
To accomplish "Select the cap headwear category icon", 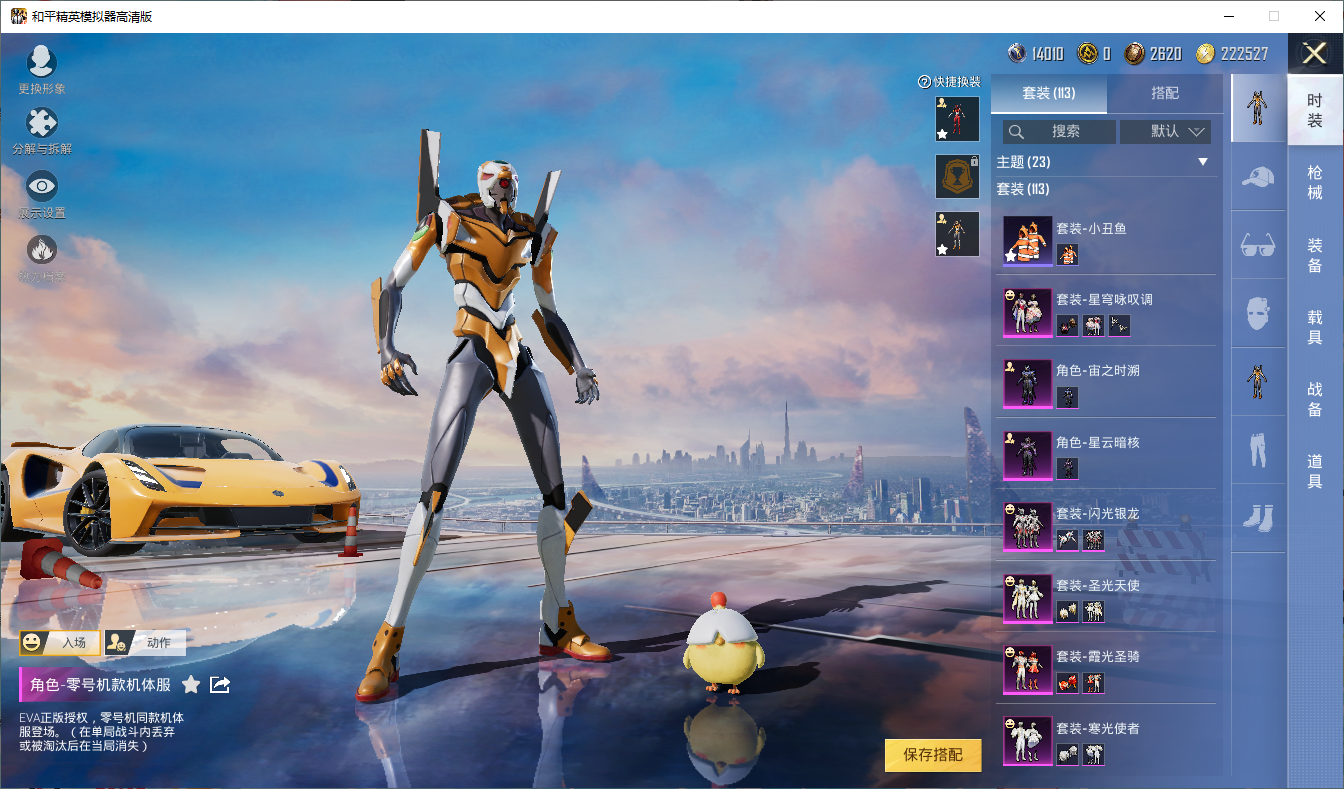I will [x=1258, y=177].
